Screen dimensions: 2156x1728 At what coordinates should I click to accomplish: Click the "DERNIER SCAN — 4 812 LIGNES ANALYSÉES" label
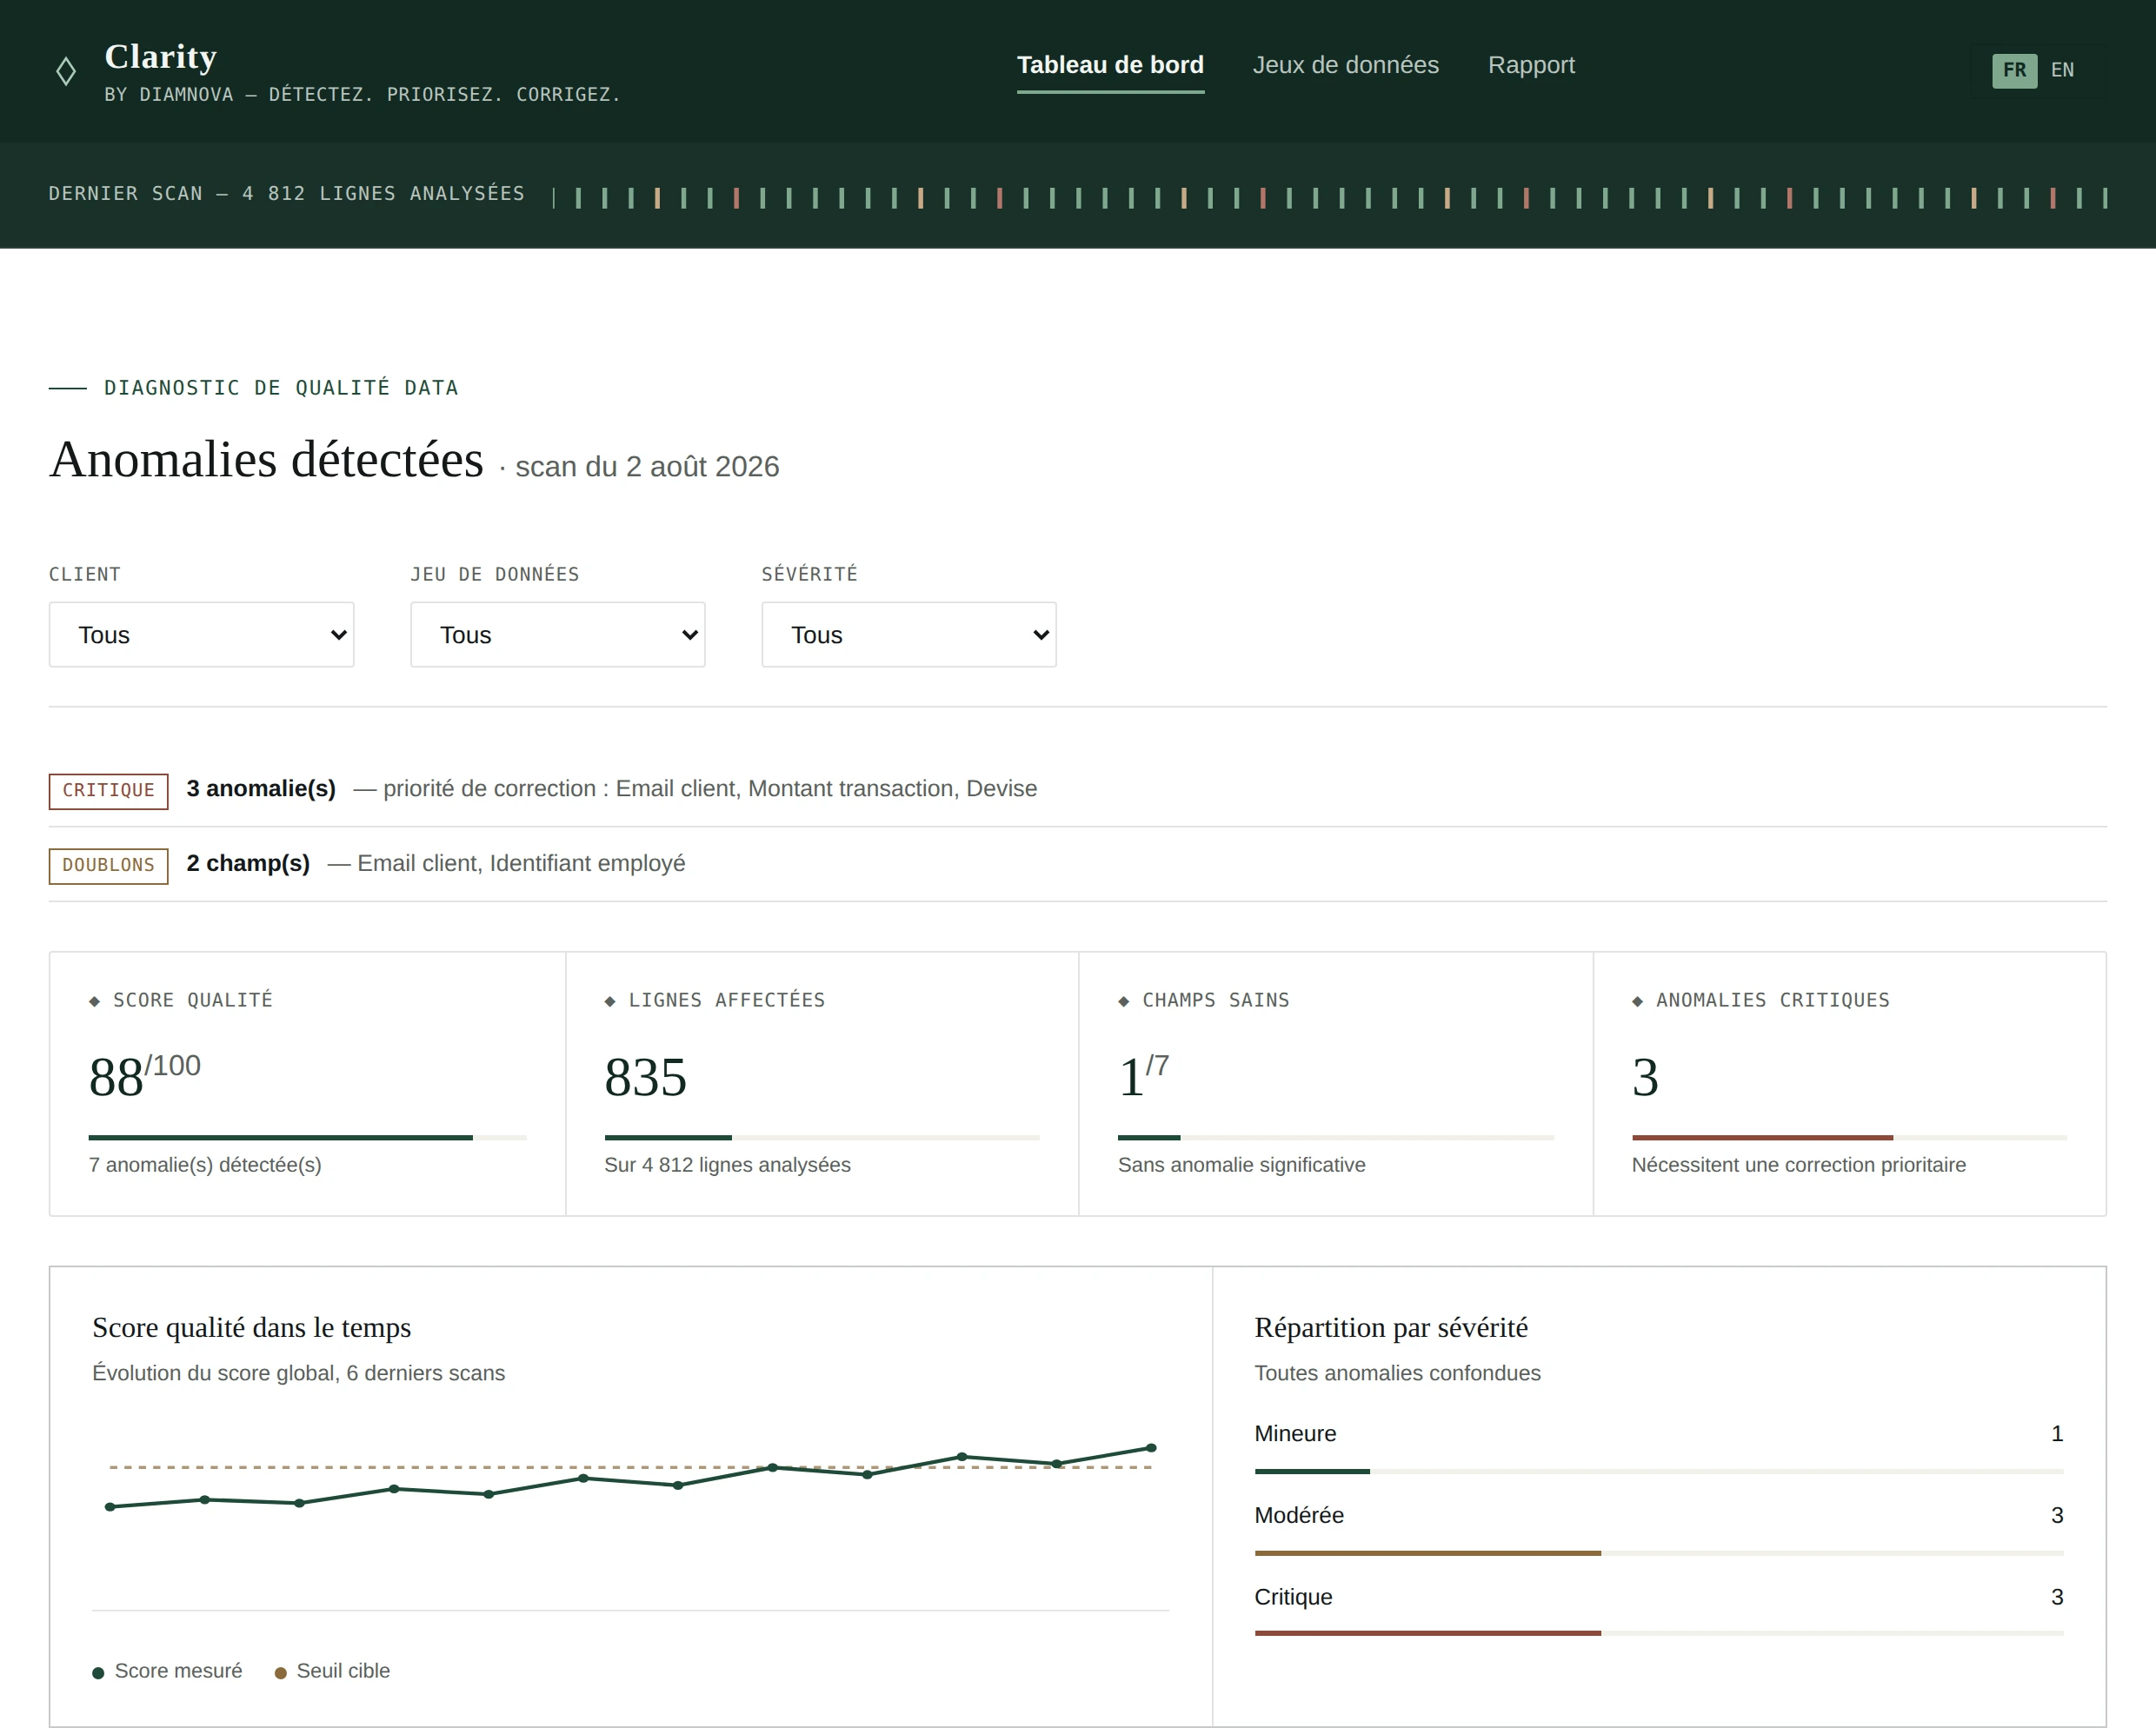[286, 194]
